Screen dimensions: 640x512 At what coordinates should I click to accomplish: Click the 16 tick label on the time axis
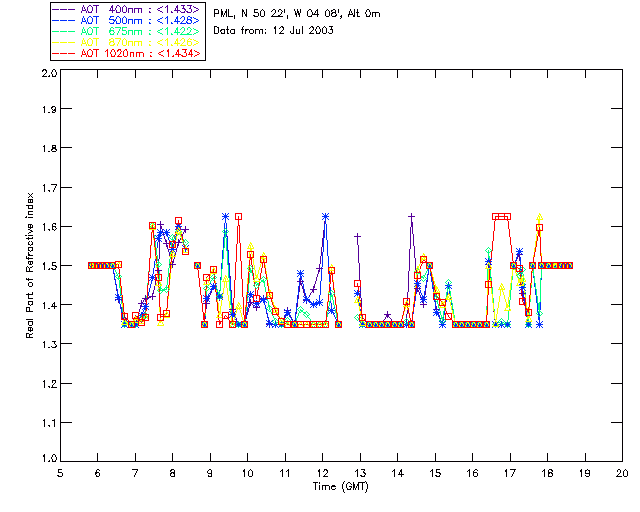click(x=472, y=474)
